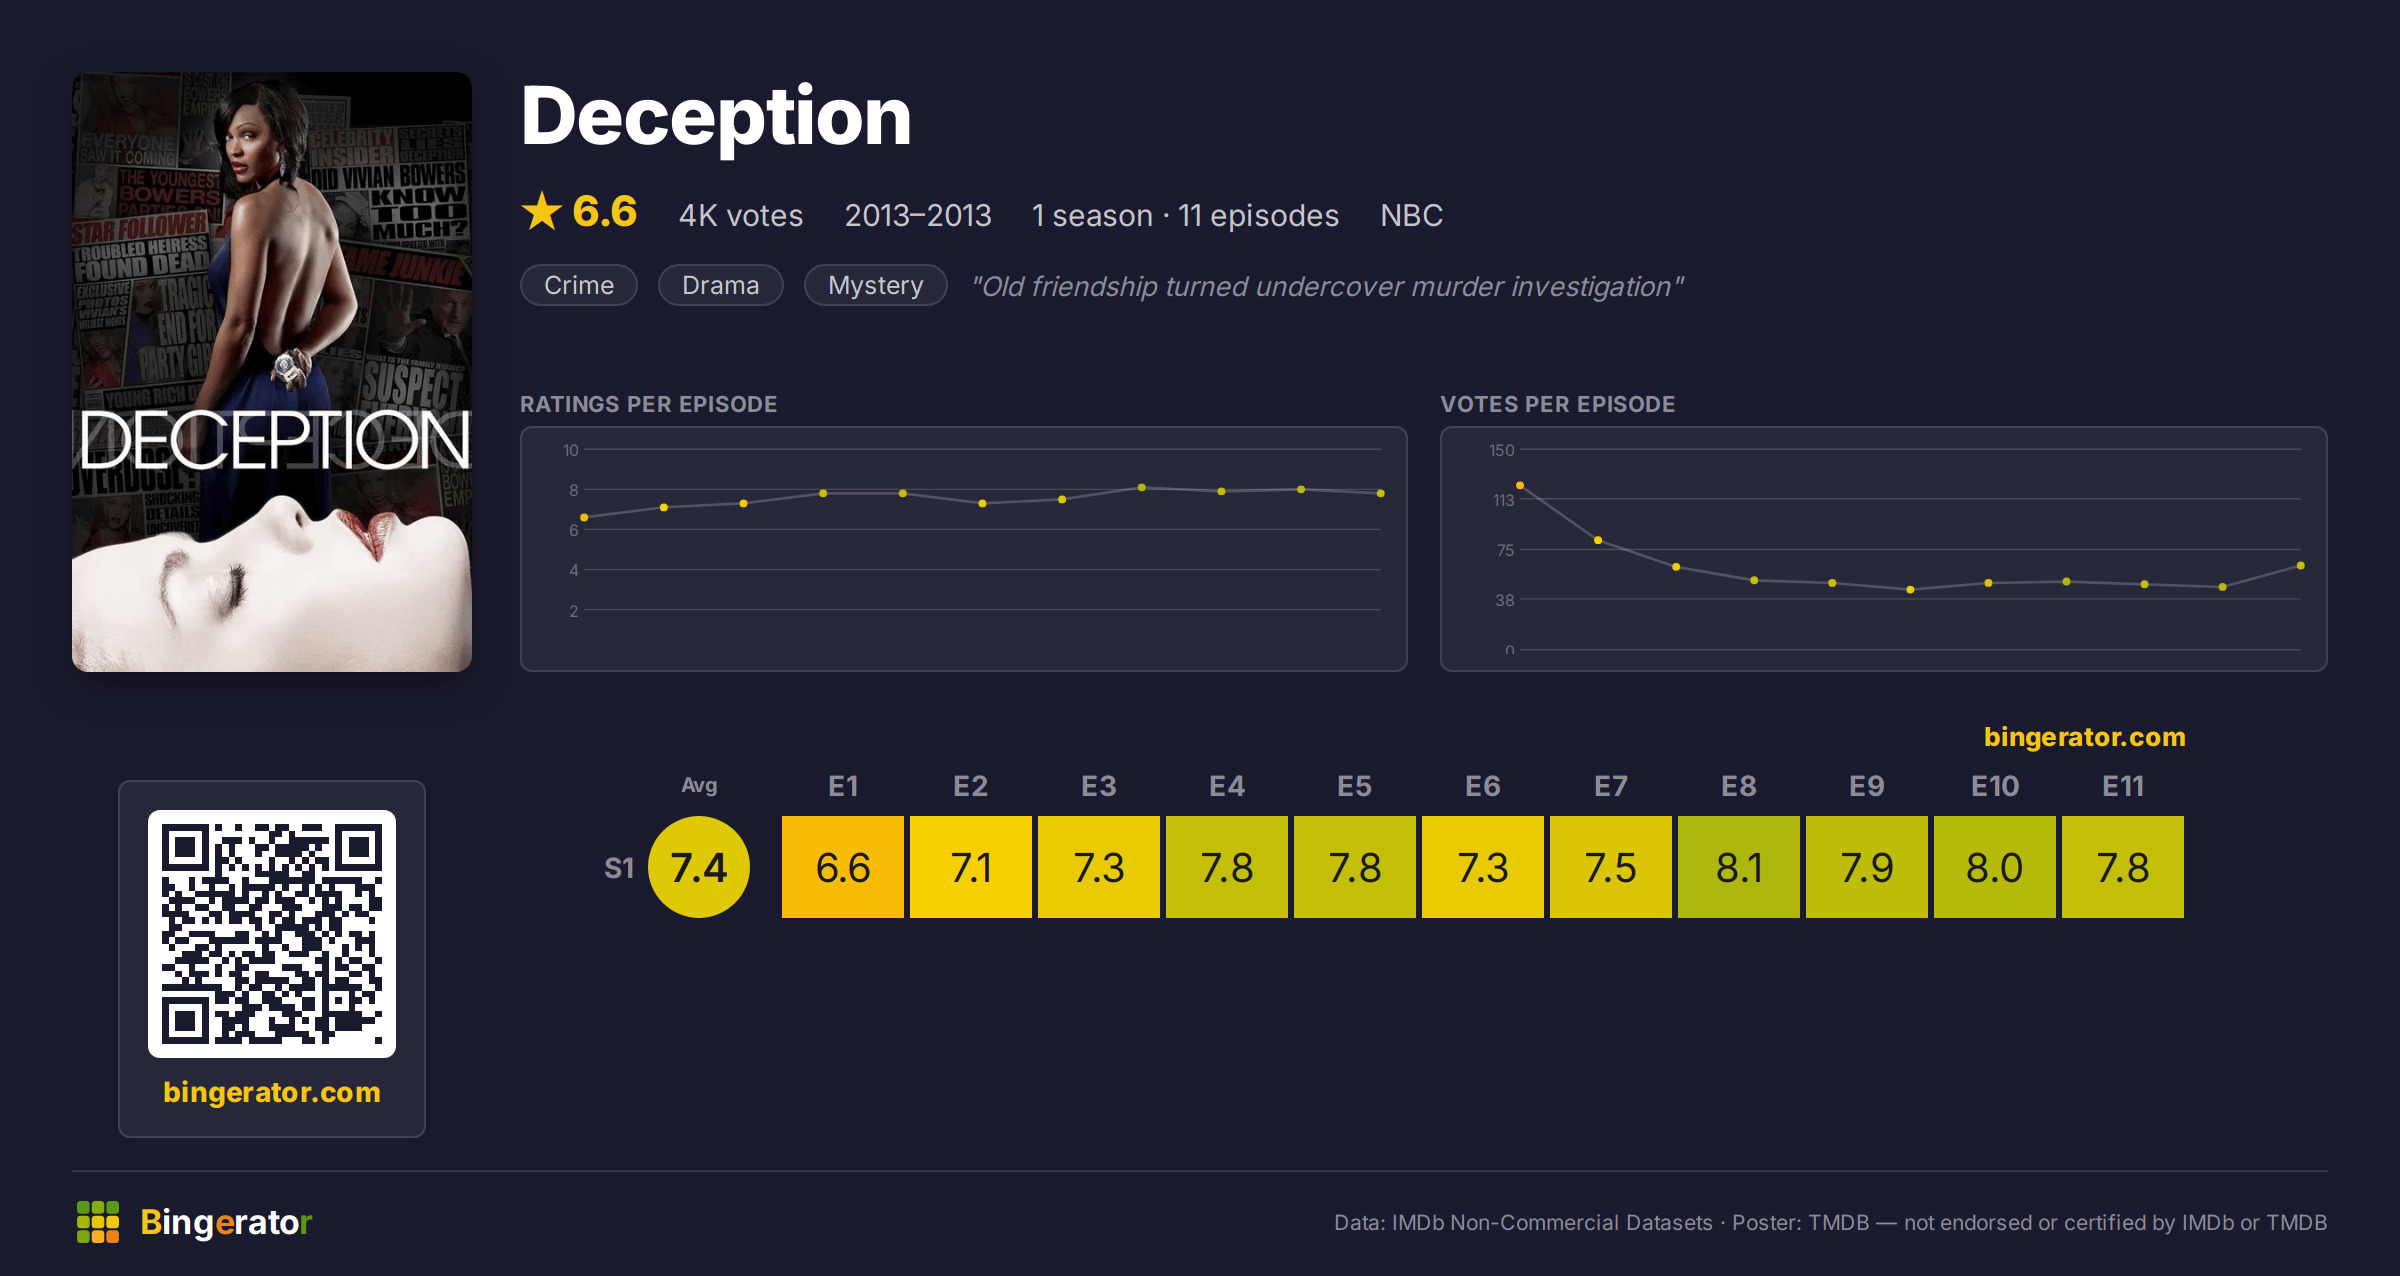Click the QR code image
This screenshot has width=2400, height=1276.
272,933
